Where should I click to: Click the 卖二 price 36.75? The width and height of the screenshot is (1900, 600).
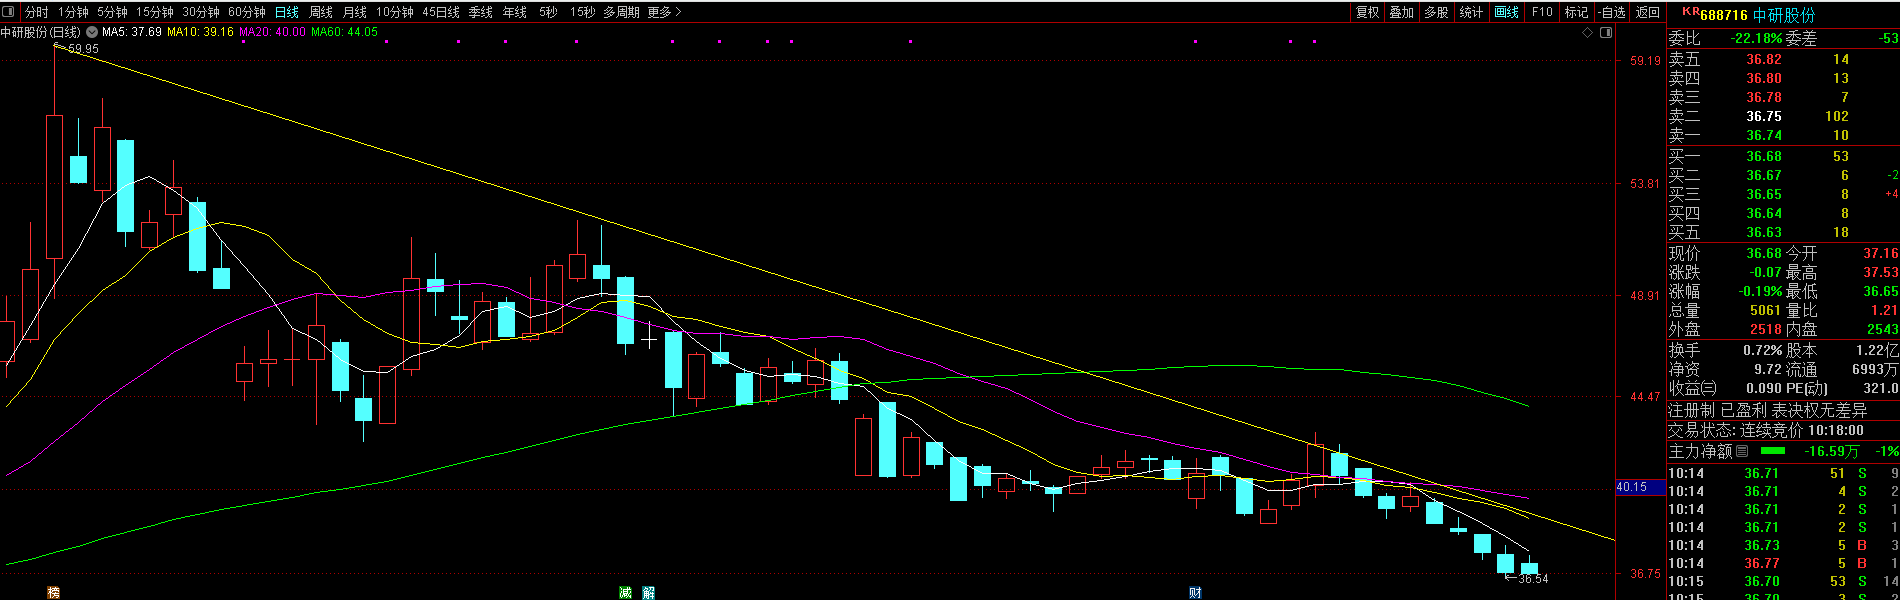pos(1764,116)
